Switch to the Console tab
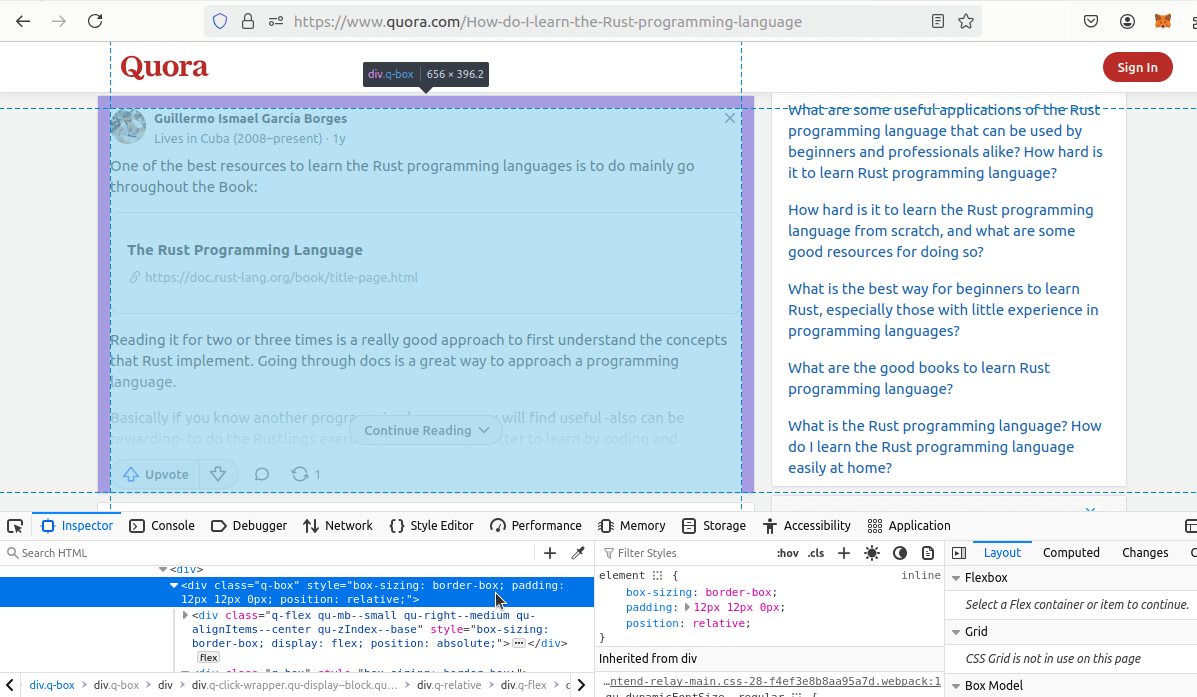The height and width of the screenshot is (697, 1197). (x=162, y=526)
